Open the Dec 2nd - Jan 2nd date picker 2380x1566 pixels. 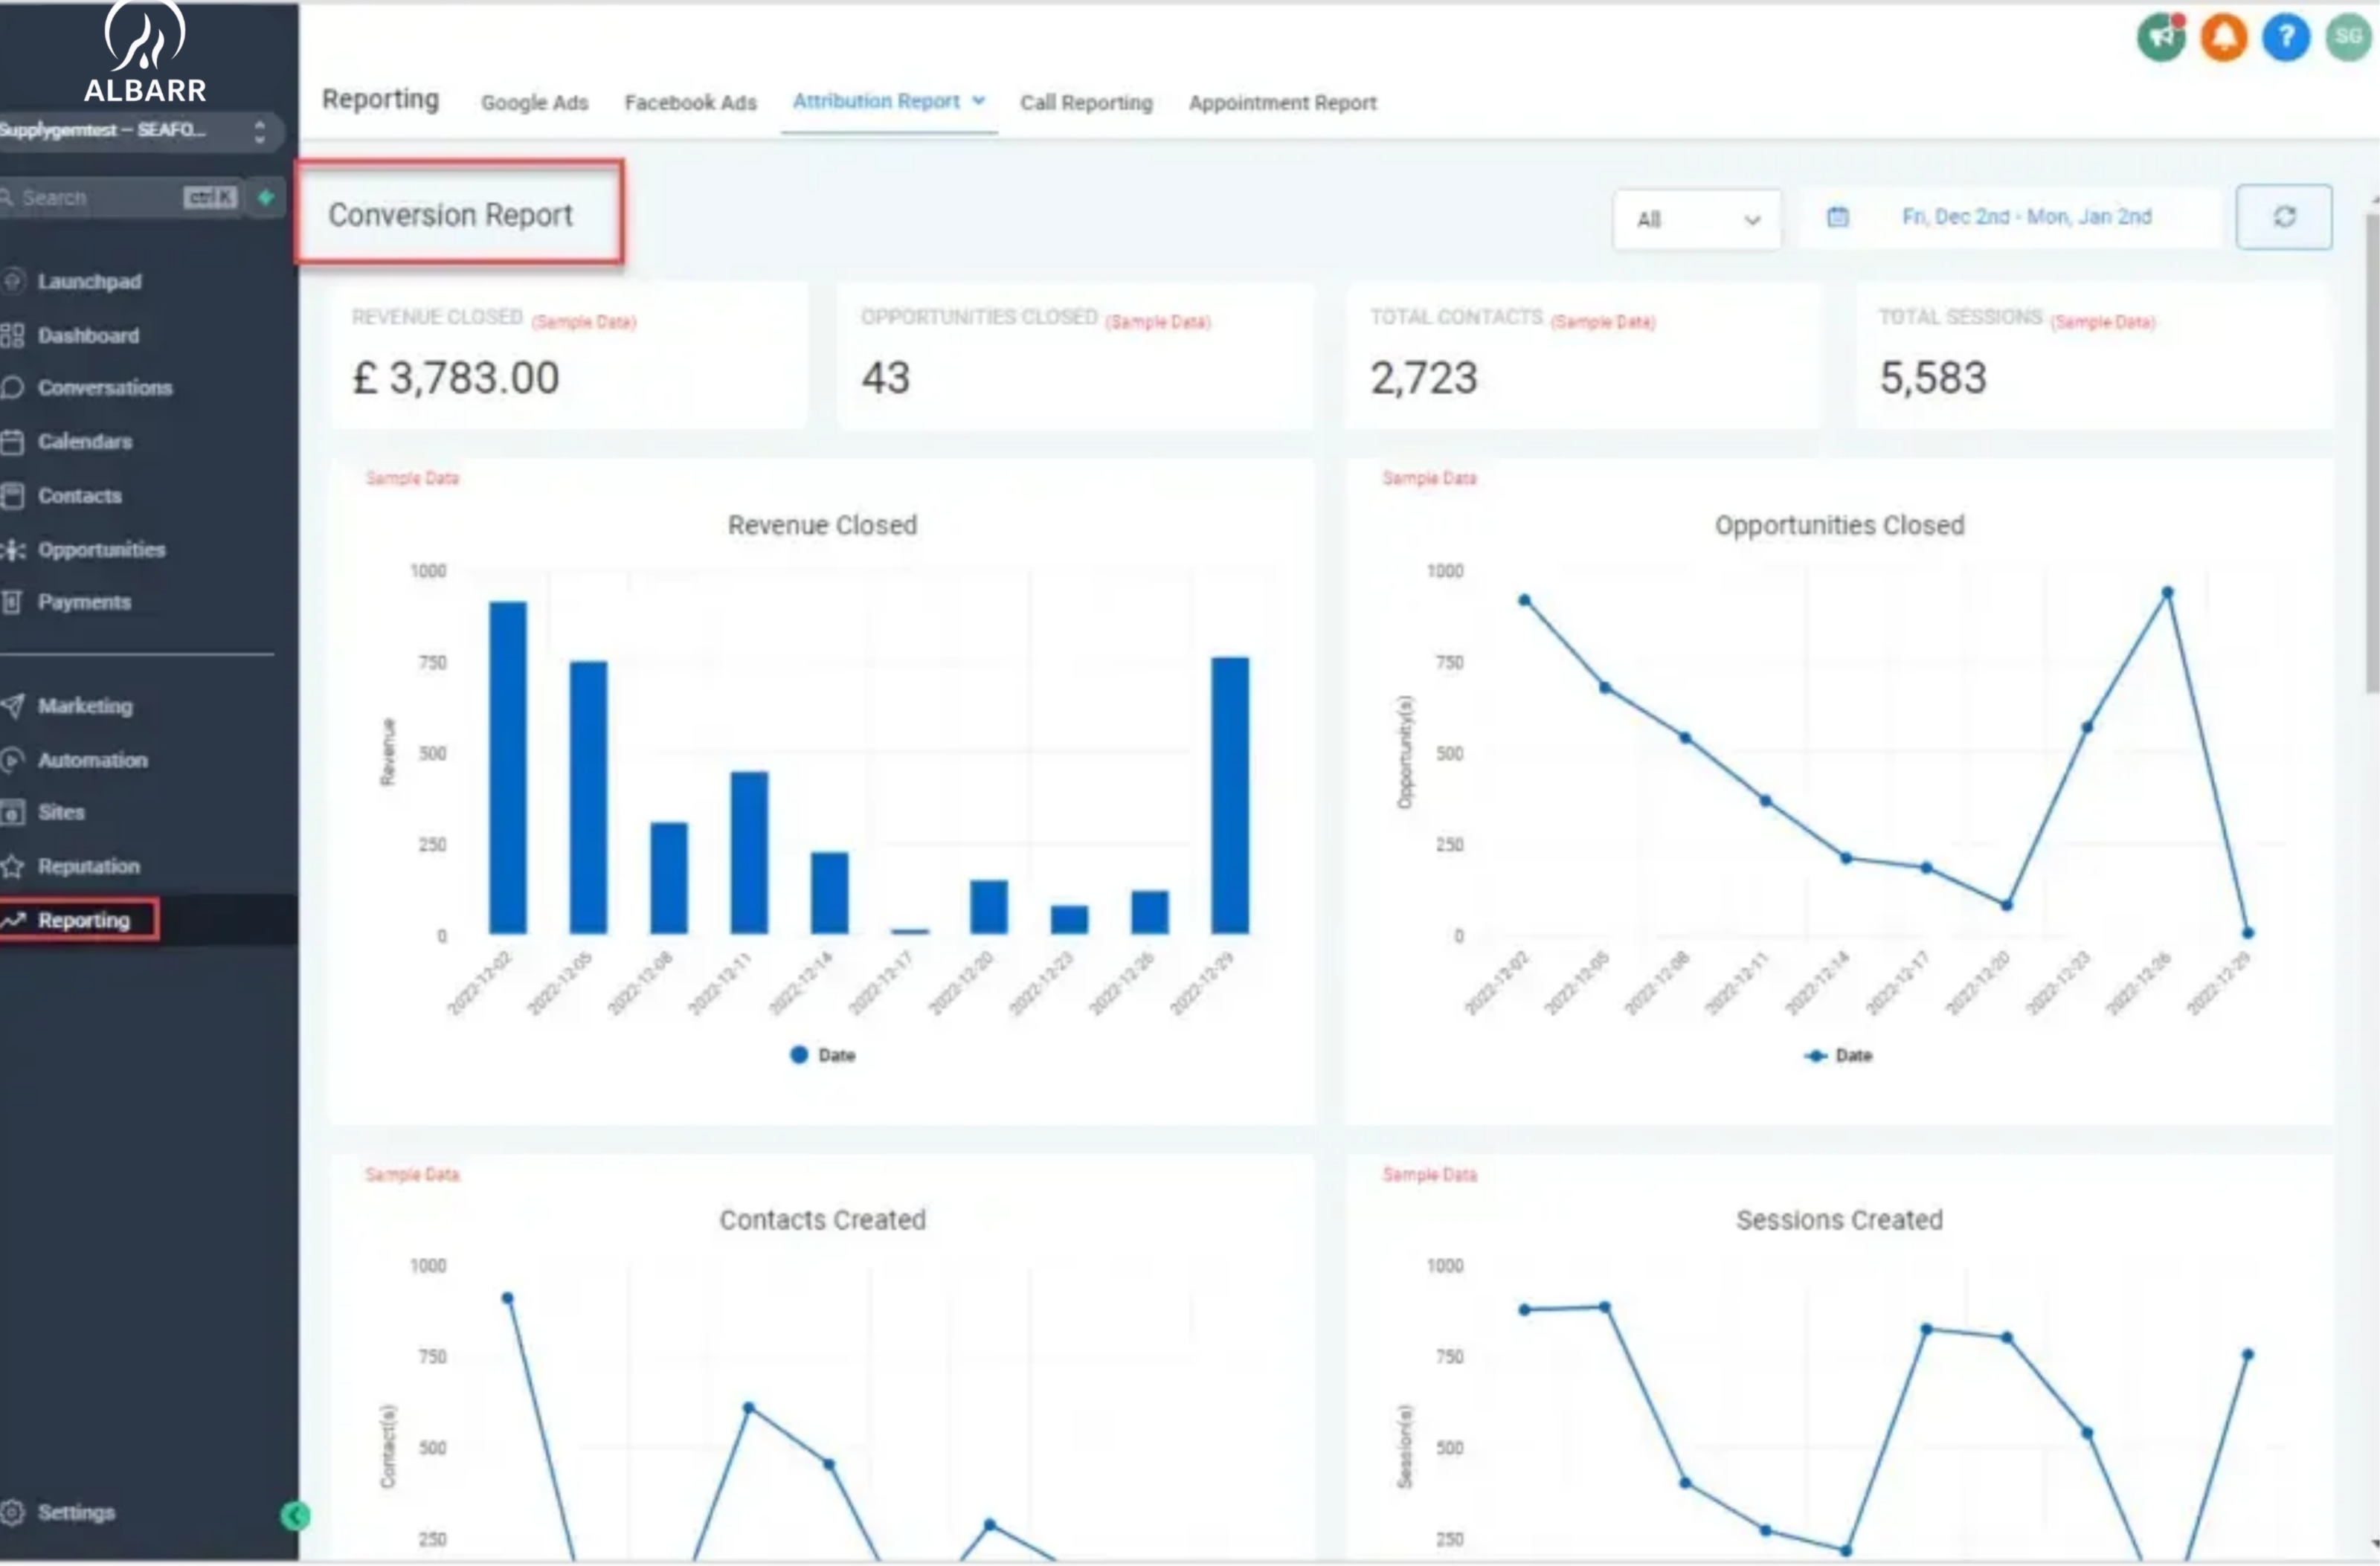(2025, 216)
